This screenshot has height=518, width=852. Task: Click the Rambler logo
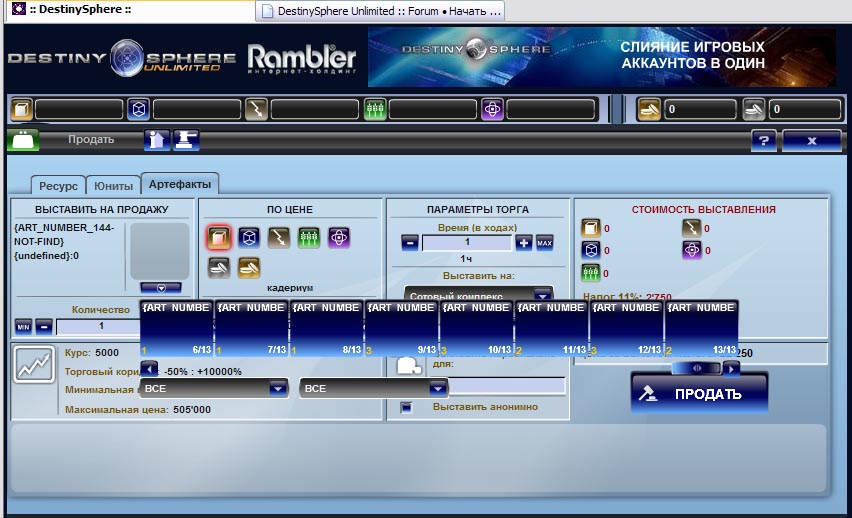(x=302, y=58)
